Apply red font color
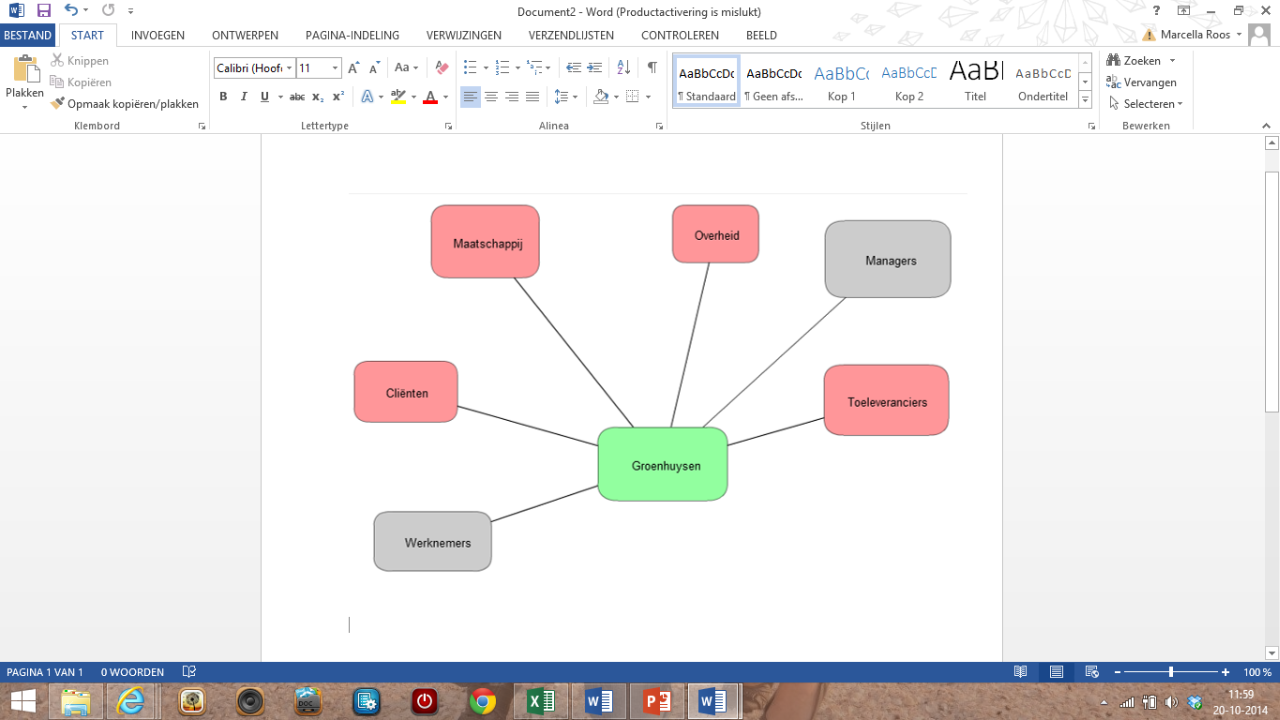This screenshot has width=1280, height=720. coord(430,97)
